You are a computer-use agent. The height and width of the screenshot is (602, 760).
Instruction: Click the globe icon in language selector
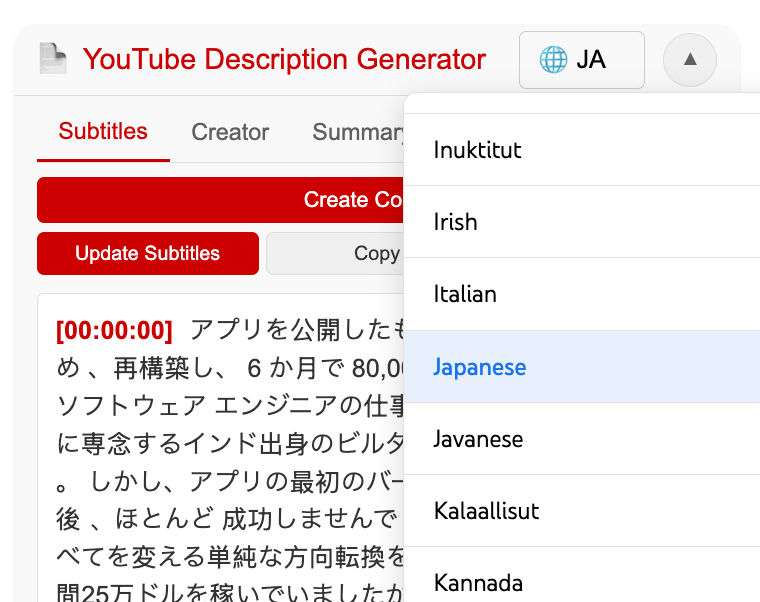tap(553, 60)
